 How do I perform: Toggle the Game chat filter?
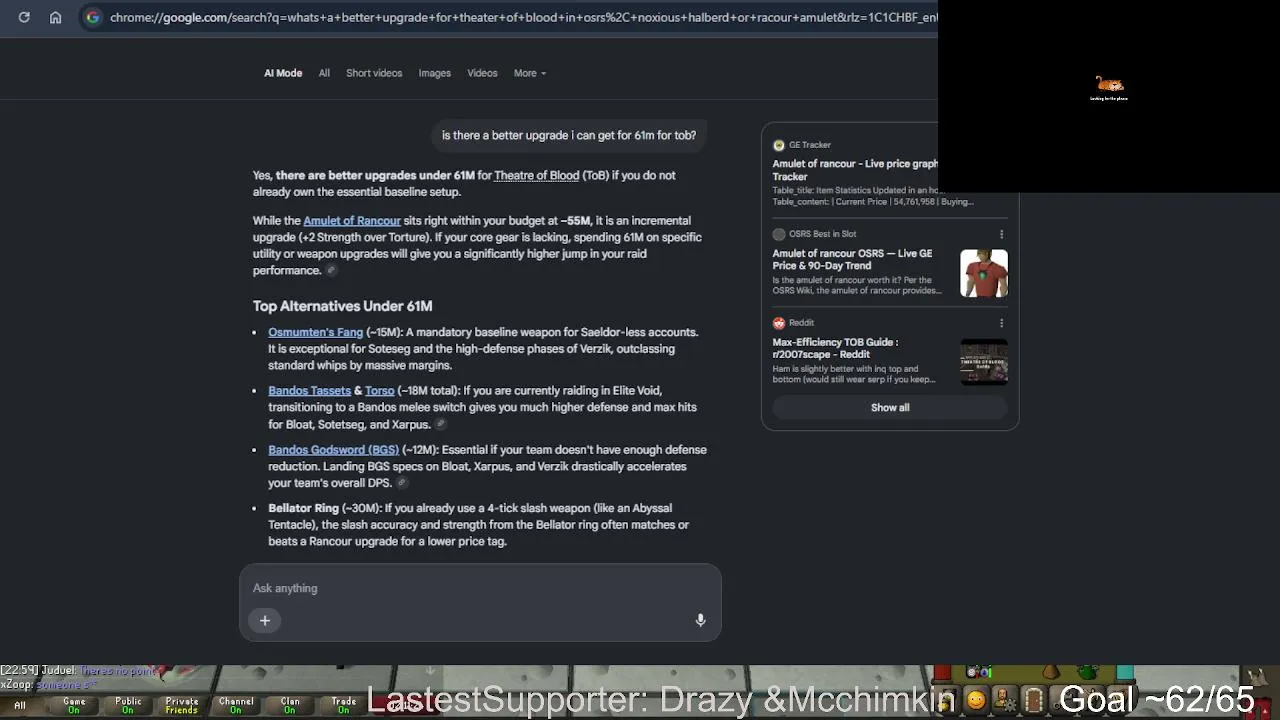(74, 705)
